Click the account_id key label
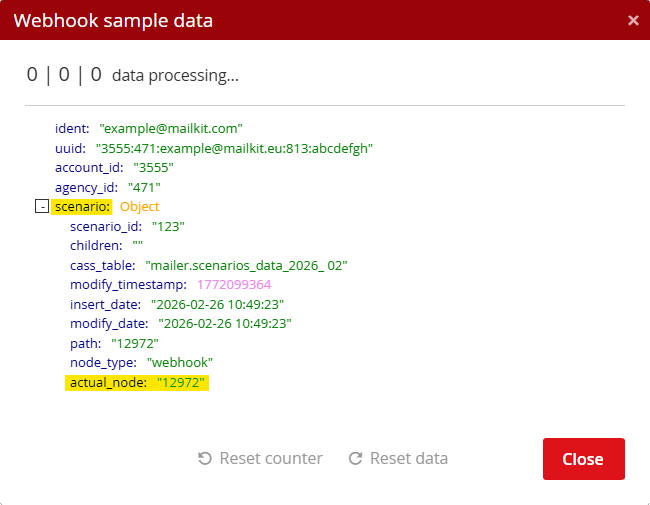Viewport: 650px width, 505px height. [x=89, y=168]
